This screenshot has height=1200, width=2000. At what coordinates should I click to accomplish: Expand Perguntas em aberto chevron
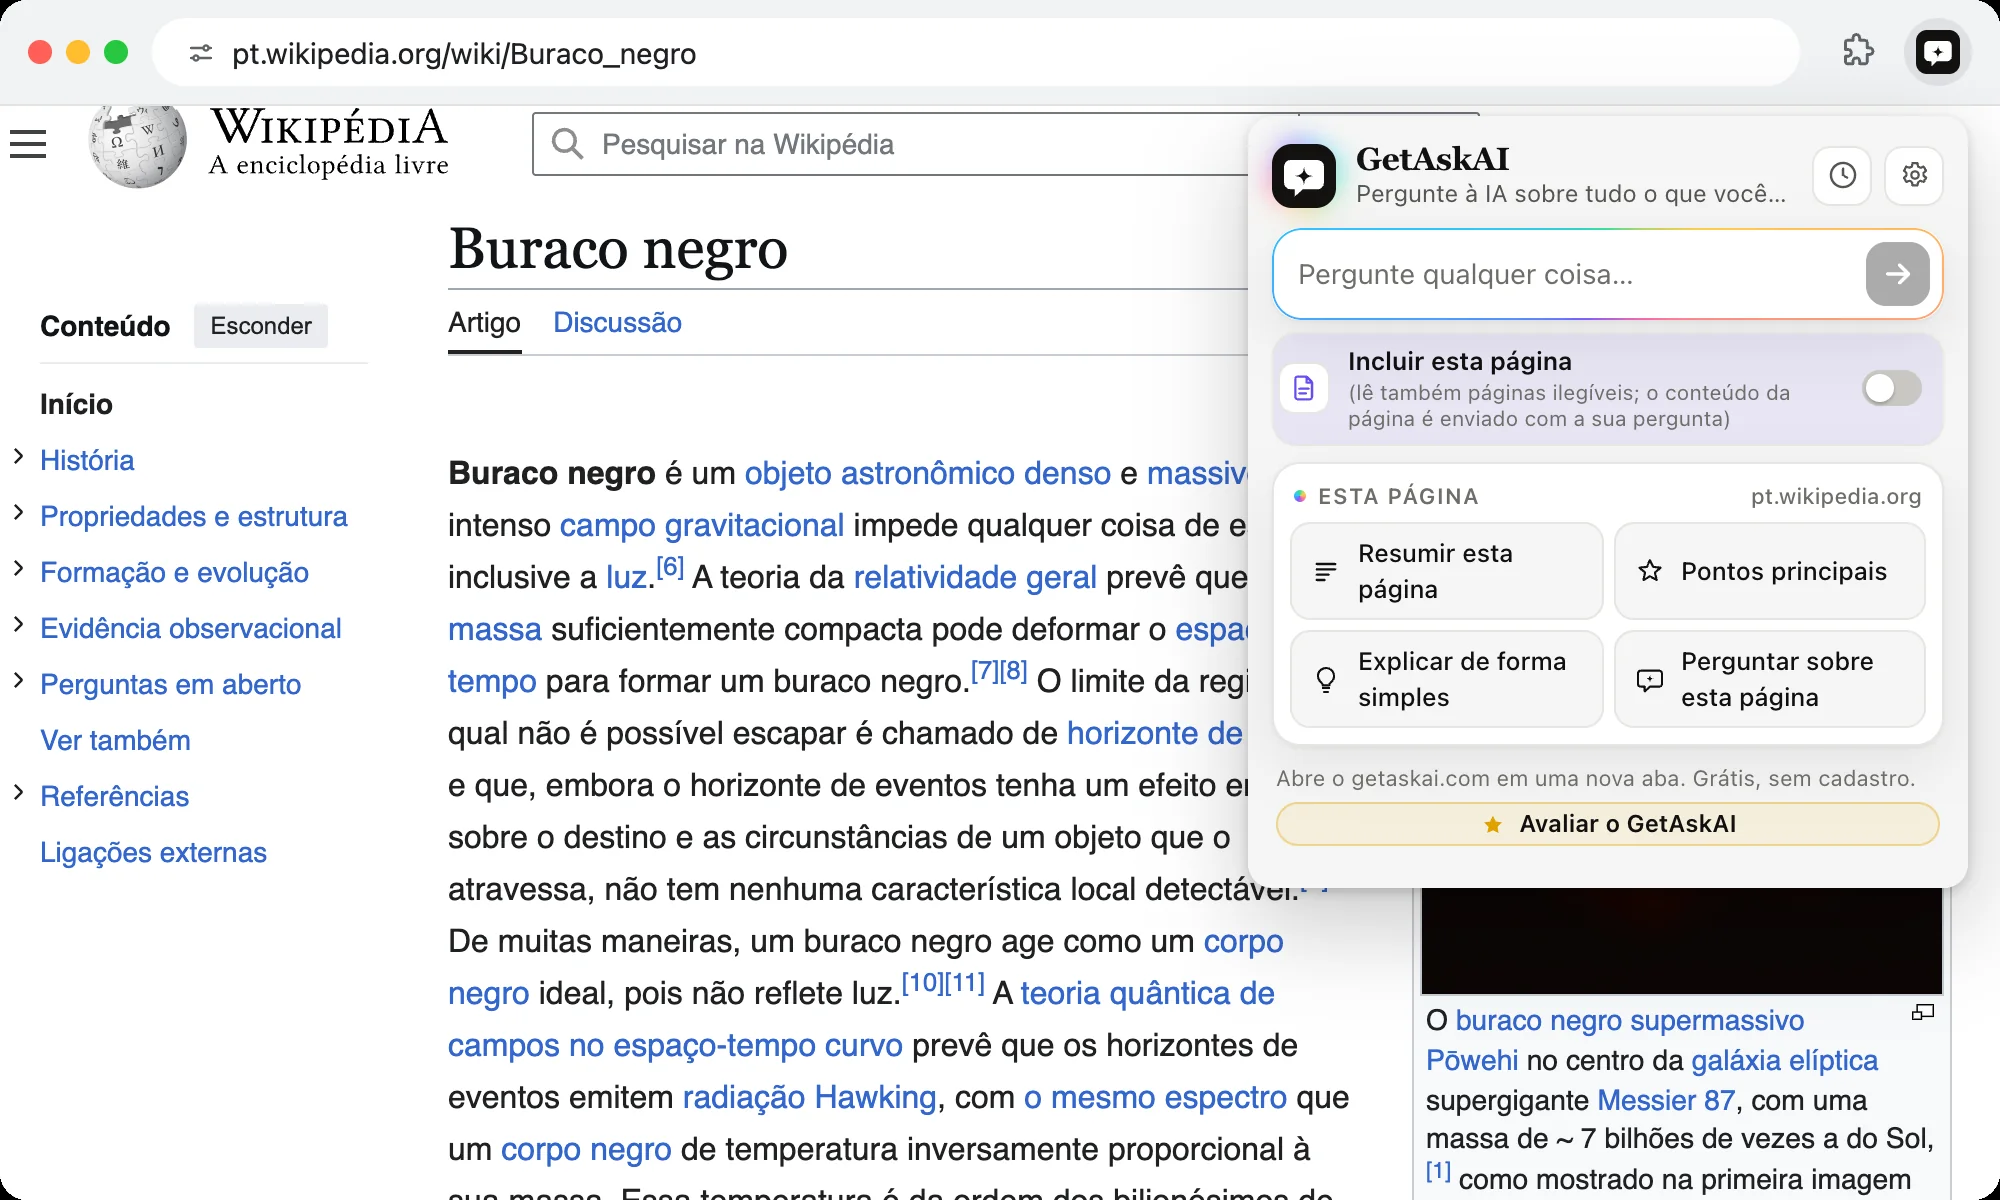[x=18, y=681]
